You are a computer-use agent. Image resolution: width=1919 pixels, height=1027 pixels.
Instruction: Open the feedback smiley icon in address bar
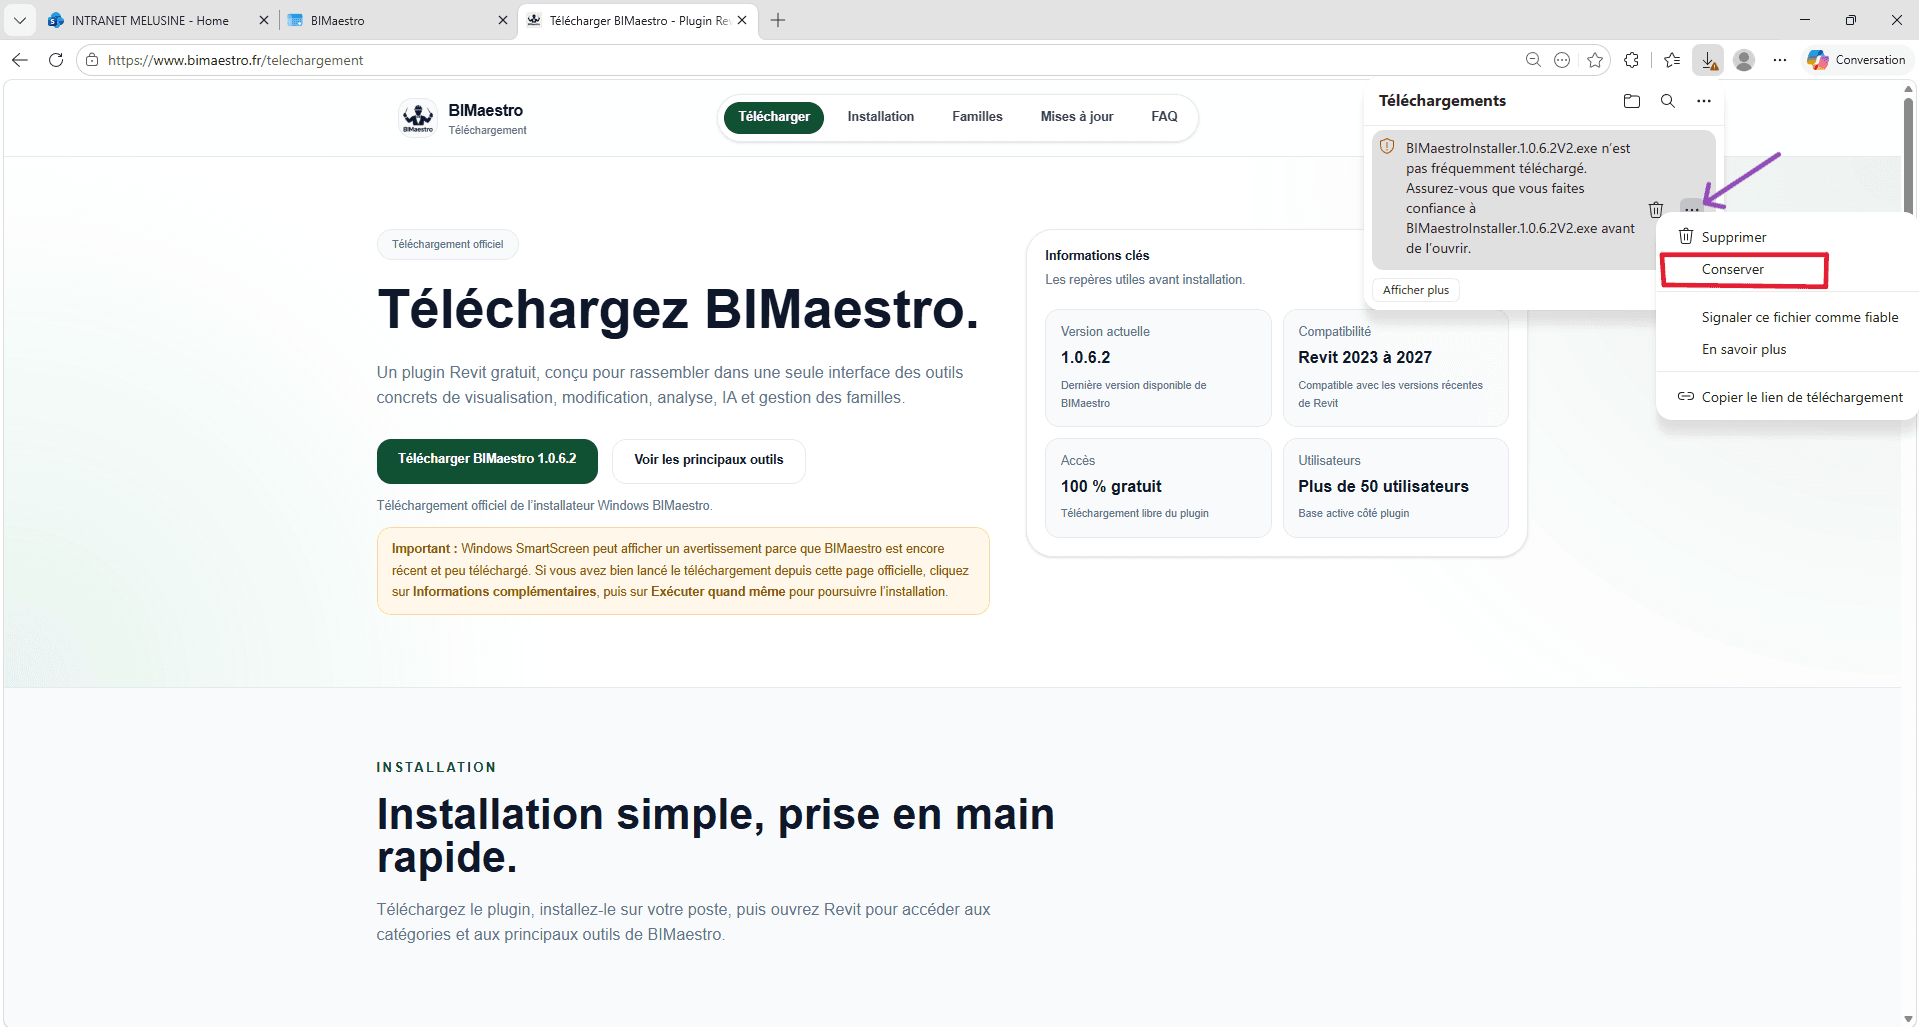coord(1562,60)
